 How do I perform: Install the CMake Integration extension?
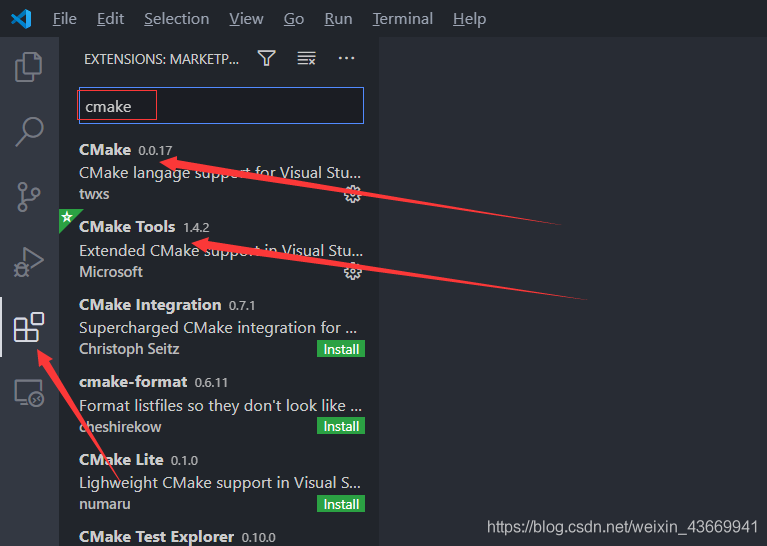341,349
